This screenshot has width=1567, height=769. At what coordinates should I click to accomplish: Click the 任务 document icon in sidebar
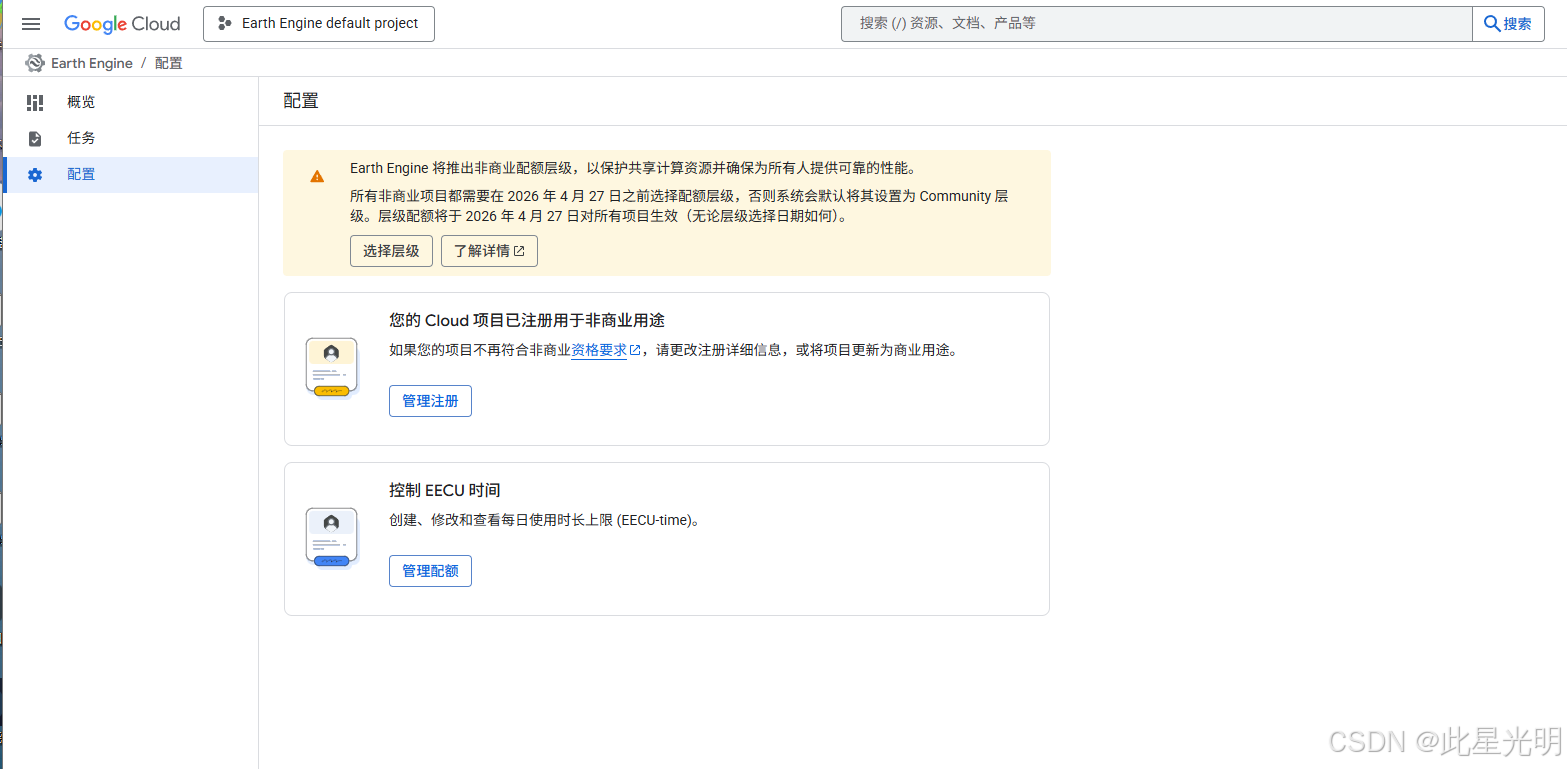click(x=34, y=137)
